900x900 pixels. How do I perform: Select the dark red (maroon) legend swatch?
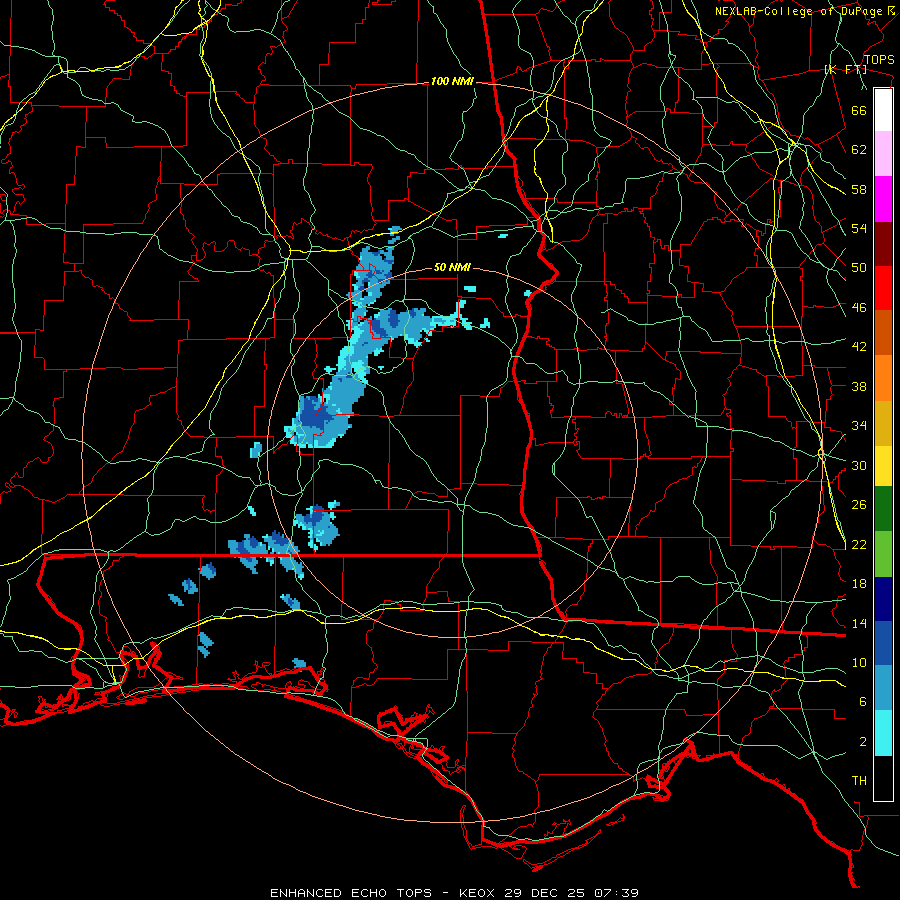[883, 243]
